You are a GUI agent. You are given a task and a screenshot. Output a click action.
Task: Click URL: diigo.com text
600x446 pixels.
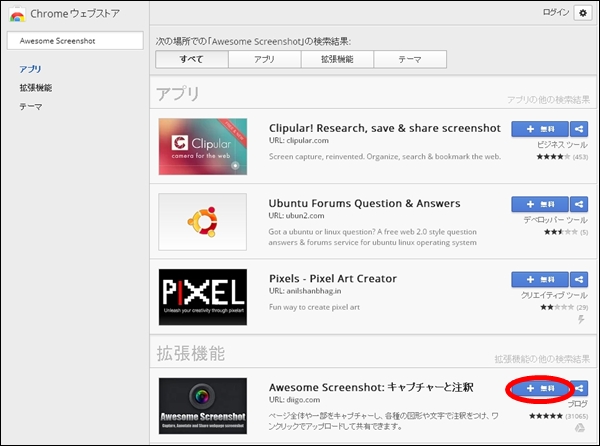point(294,400)
